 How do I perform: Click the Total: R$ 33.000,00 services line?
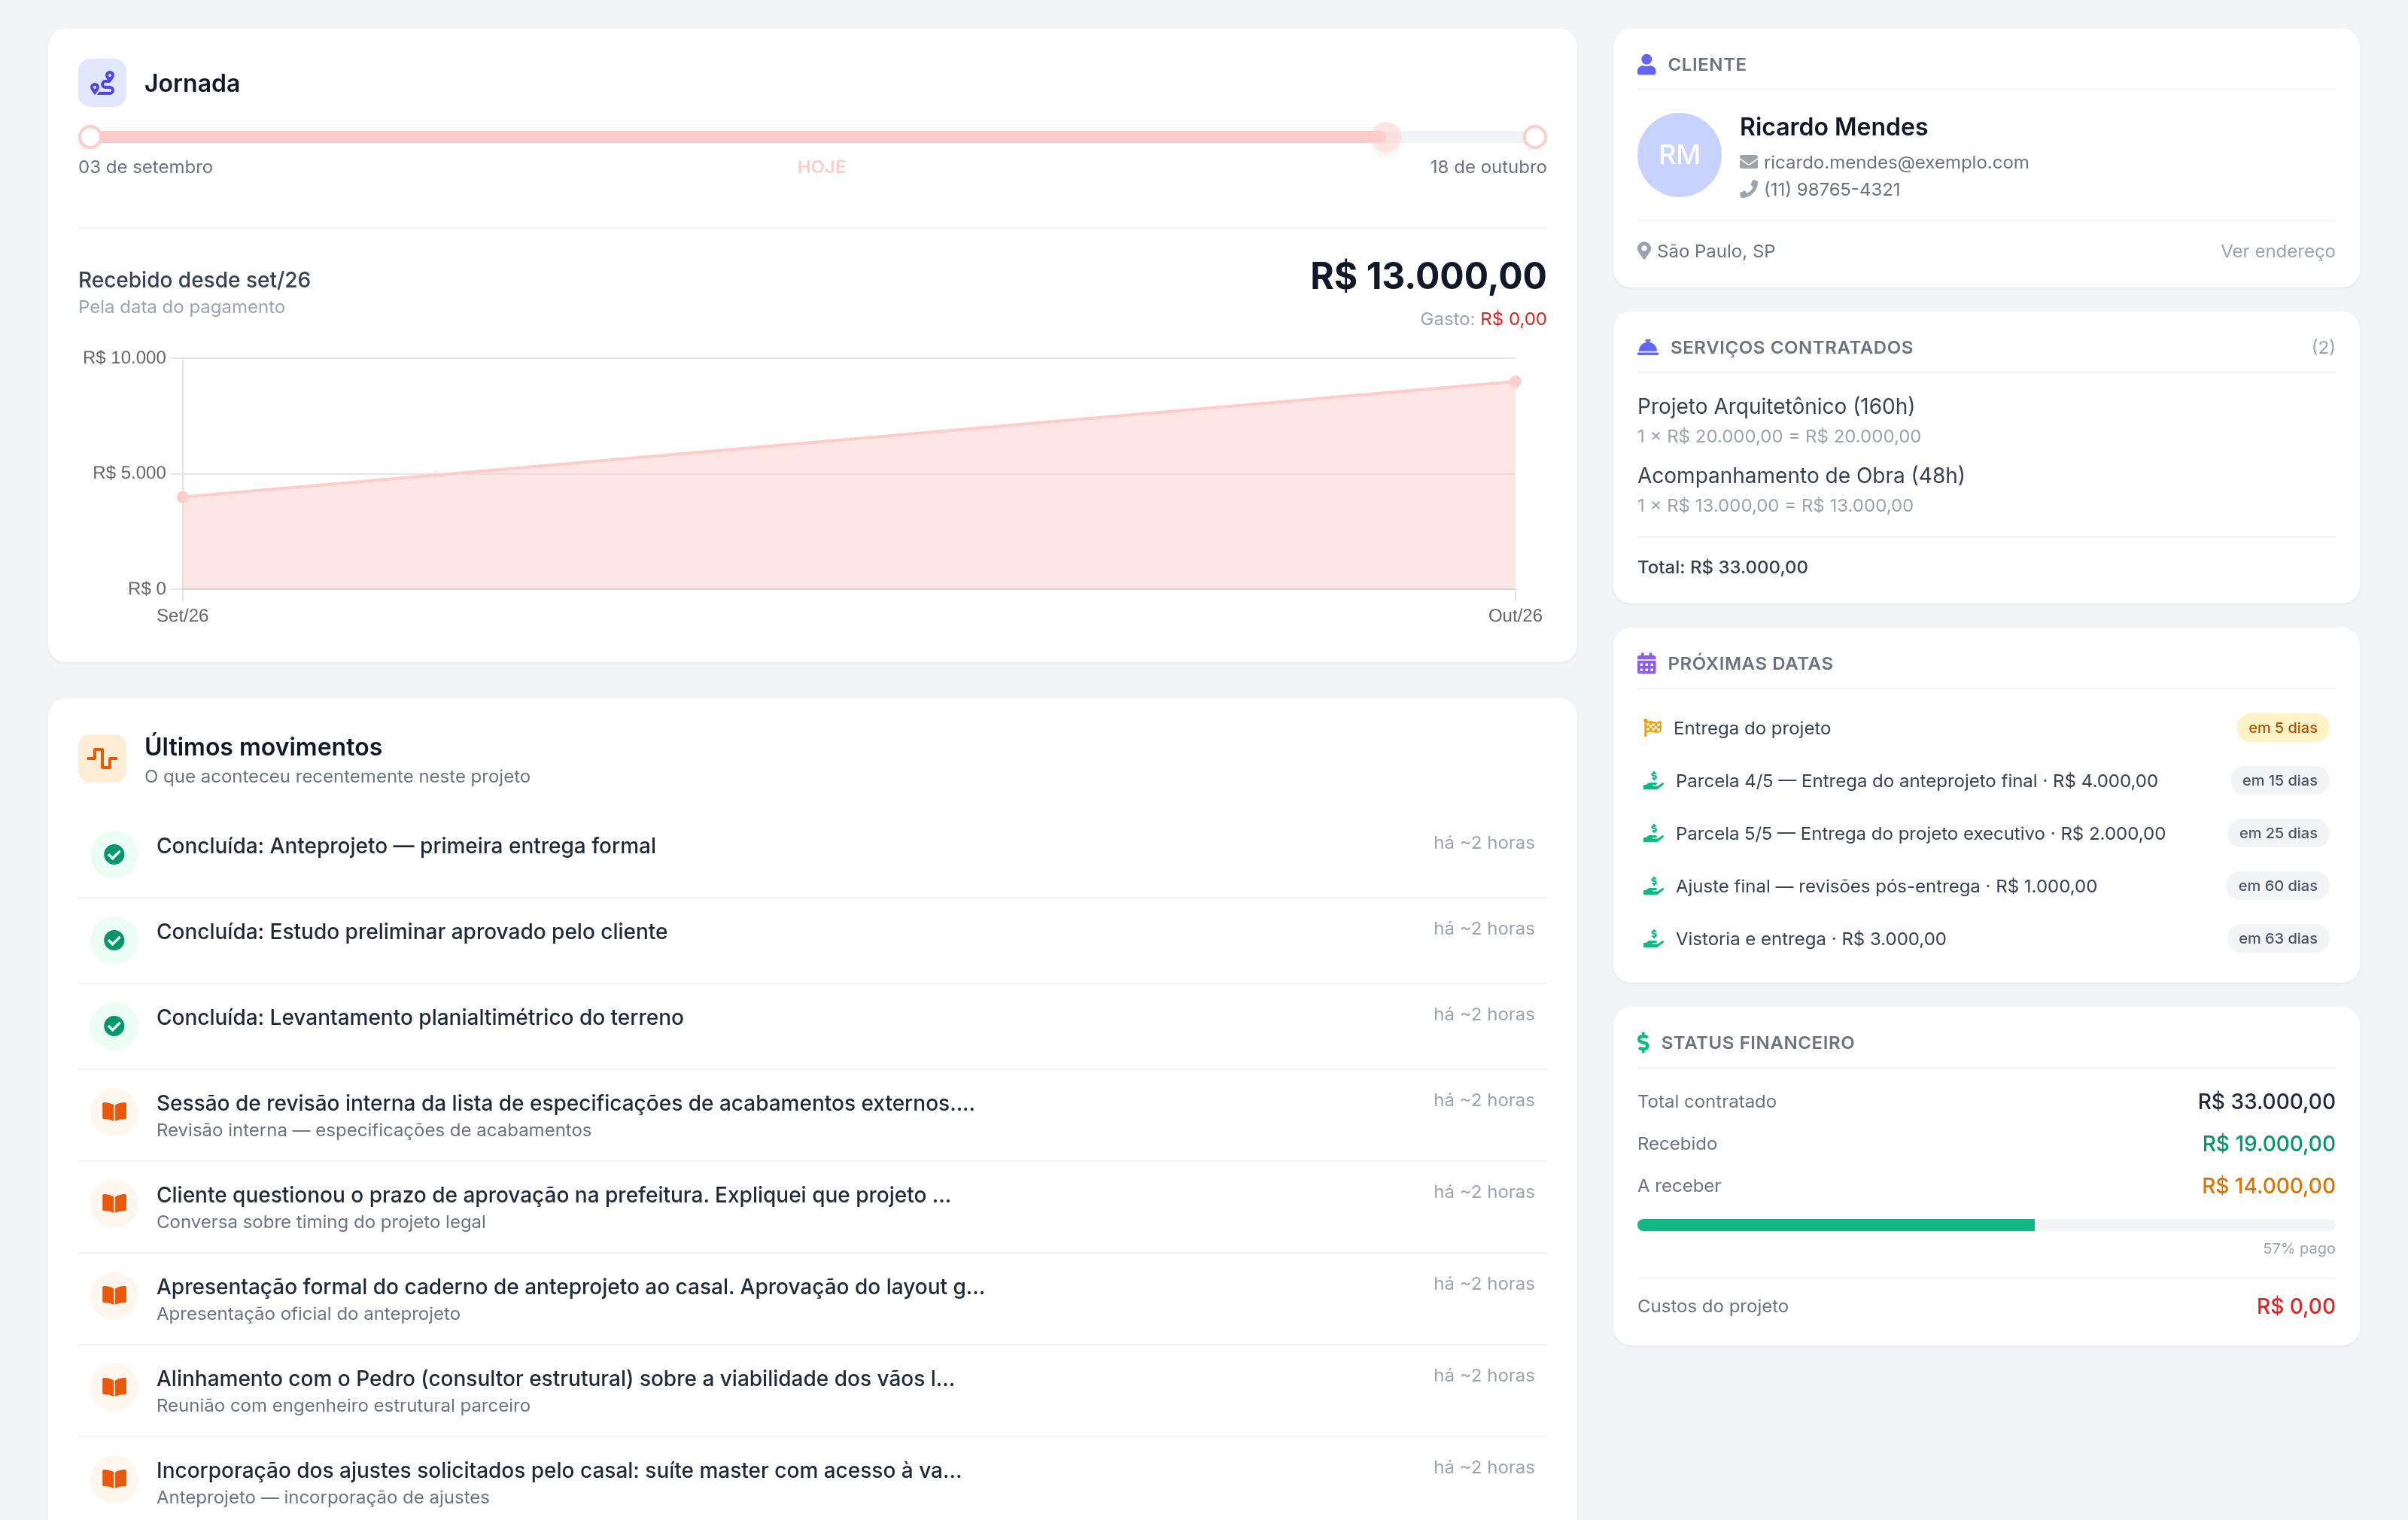click(x=1722, y=567)
